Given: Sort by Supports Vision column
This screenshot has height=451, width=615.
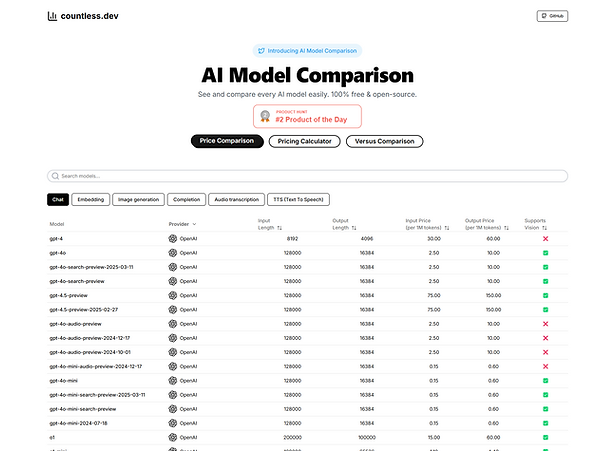Looking at the screenshot, I should tap(536, 224).
